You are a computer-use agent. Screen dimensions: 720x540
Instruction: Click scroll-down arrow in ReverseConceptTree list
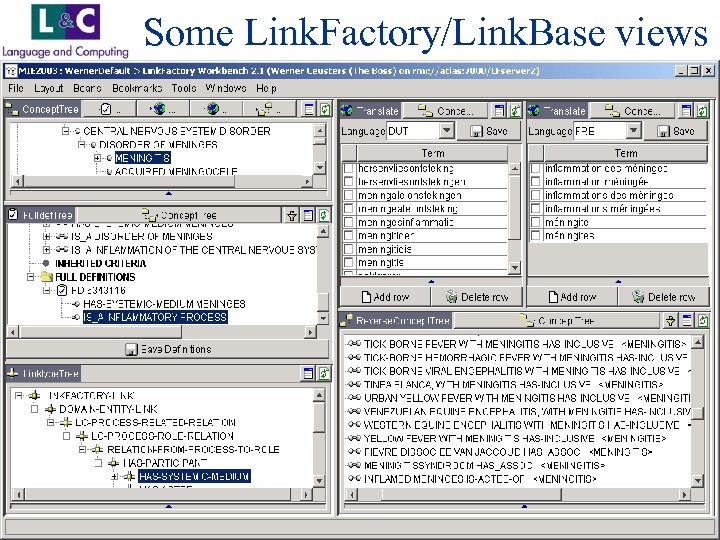(x=698, y=481)
